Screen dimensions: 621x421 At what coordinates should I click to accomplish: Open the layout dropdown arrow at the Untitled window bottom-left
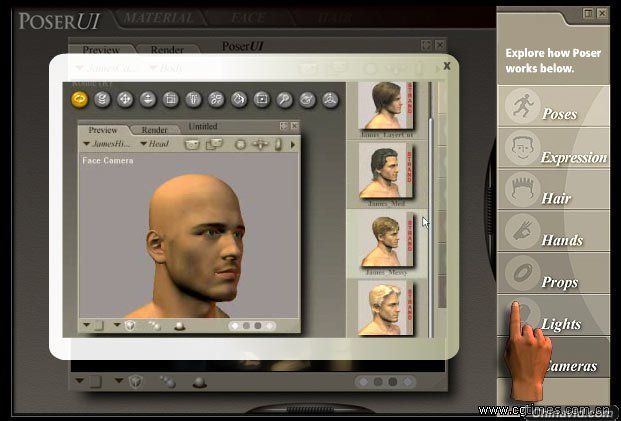[87, 325]
